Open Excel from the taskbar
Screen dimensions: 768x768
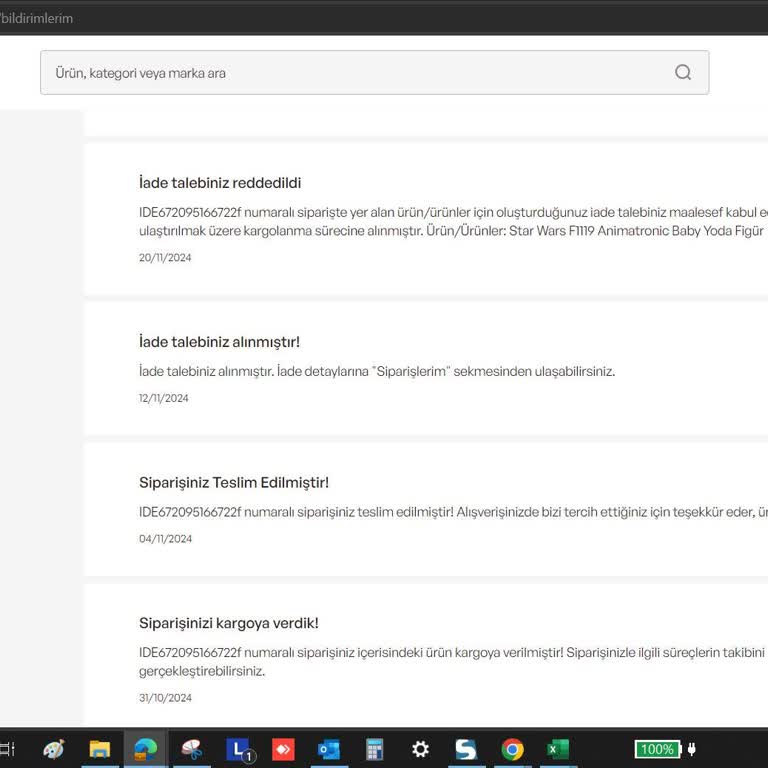pyautogui.click(x=558, y=749)
